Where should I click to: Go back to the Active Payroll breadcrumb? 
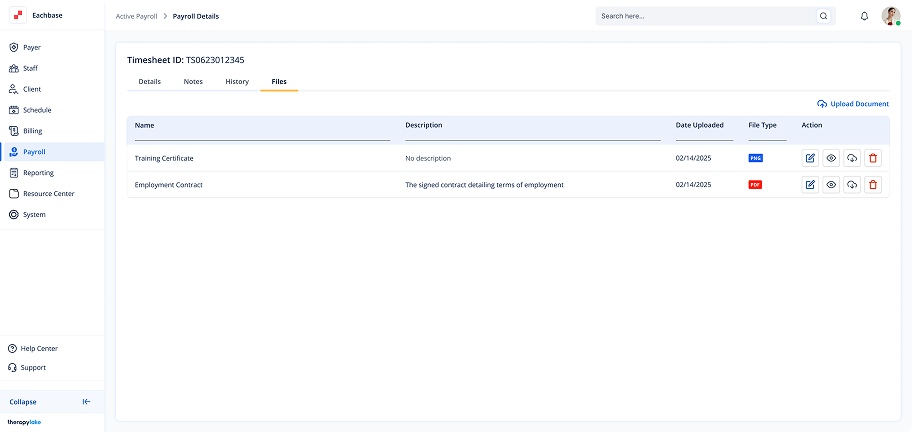[137, 16]
